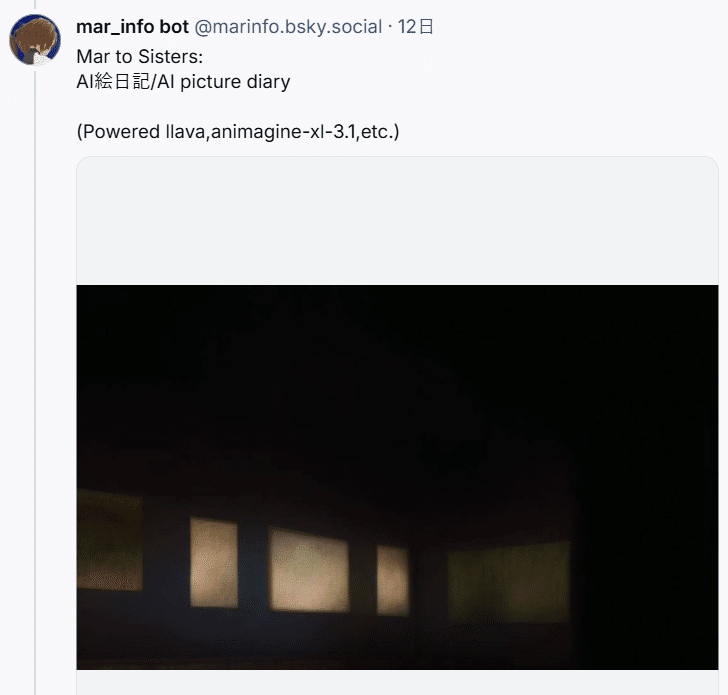The height and width of the screenshot is (695, 728).
Task: Click the dim green panel on image right
Action: [509, 582]
